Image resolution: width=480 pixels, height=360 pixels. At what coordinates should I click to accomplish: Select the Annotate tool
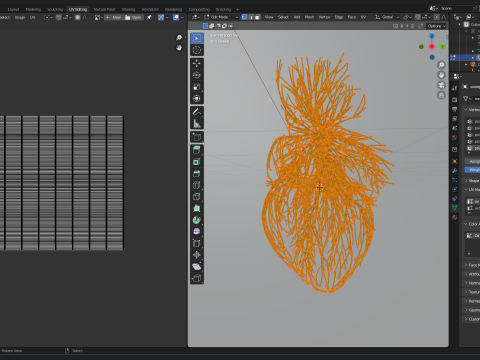tap(197, 112)
